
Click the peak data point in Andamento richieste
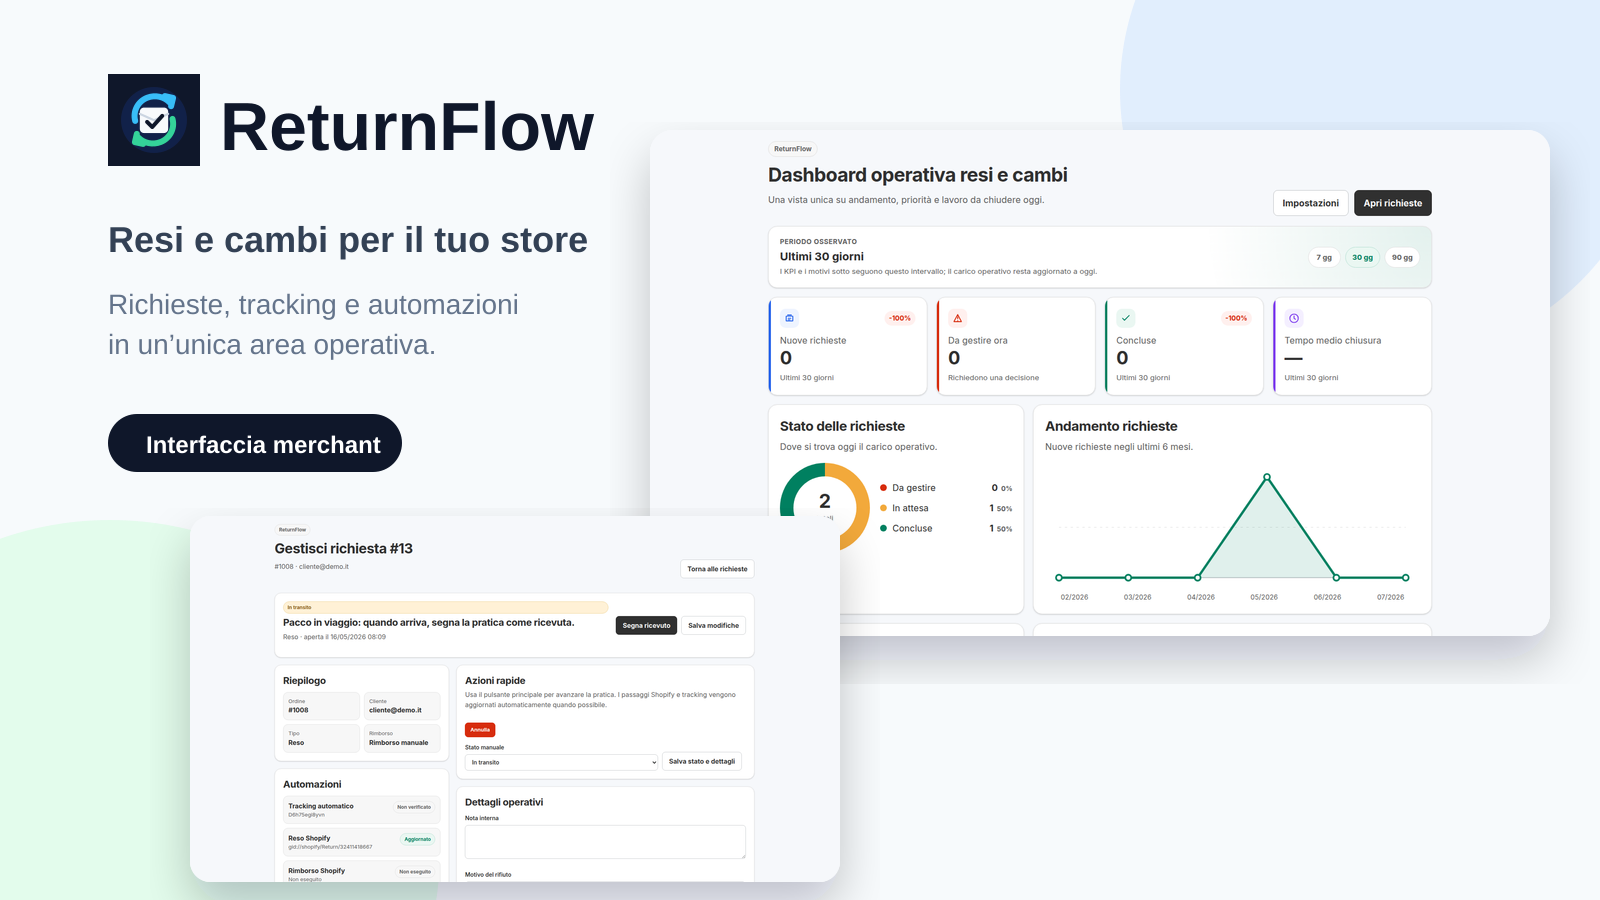pyautogui.click(x=1267, y=477)
